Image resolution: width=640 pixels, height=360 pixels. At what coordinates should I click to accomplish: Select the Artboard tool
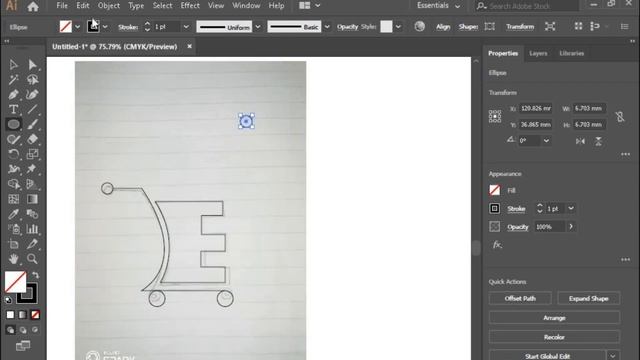[13, 244]
